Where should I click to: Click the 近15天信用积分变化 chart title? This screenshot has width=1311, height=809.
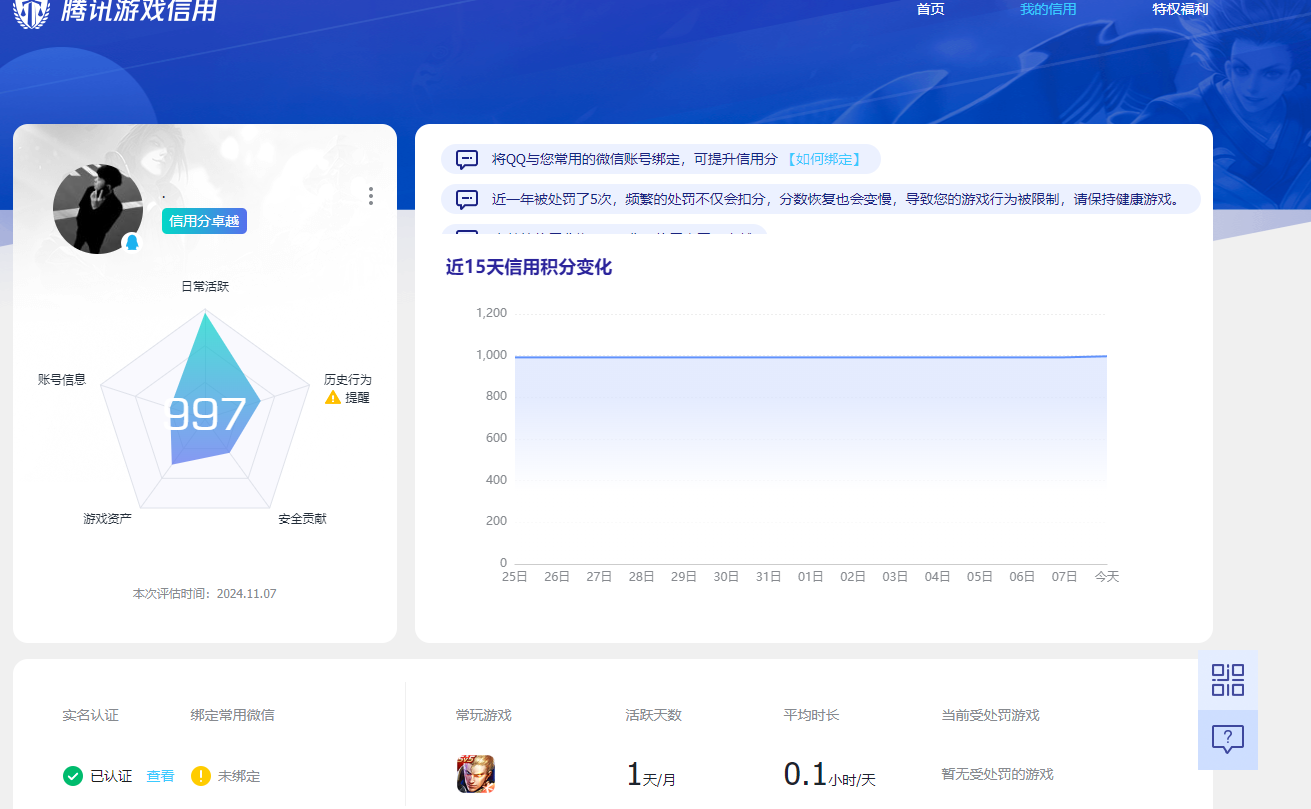point(528,267)
